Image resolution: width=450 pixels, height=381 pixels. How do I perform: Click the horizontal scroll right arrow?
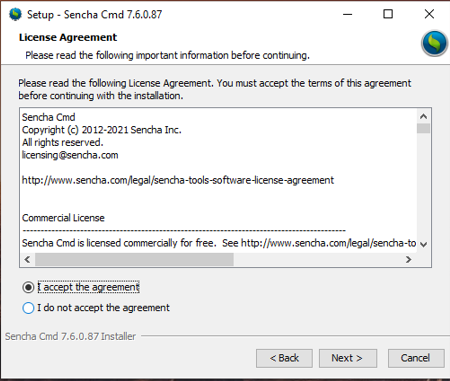[x=409, y=259]
